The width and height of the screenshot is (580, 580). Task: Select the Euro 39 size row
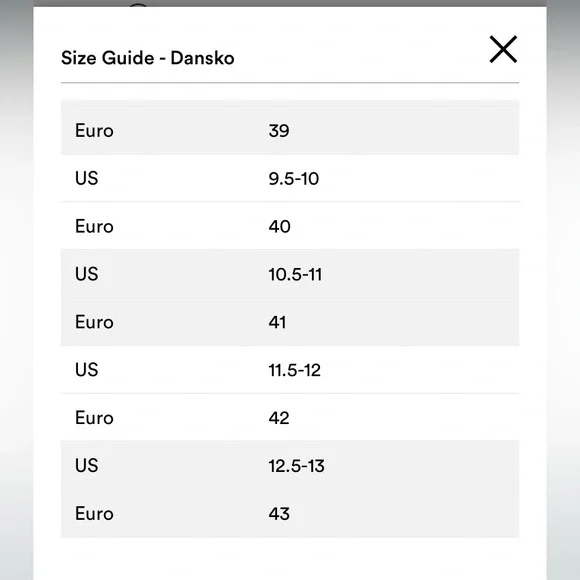coord(290,130)
